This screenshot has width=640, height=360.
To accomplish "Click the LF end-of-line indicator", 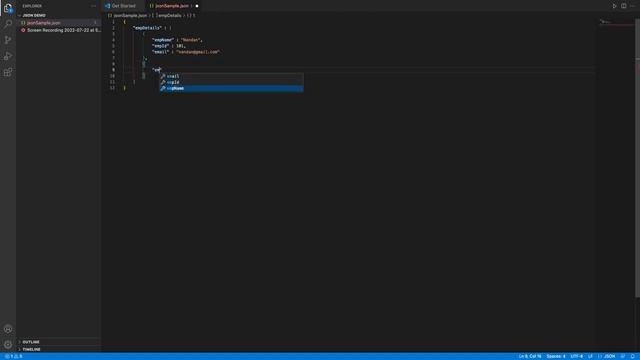I will [590, 356].
